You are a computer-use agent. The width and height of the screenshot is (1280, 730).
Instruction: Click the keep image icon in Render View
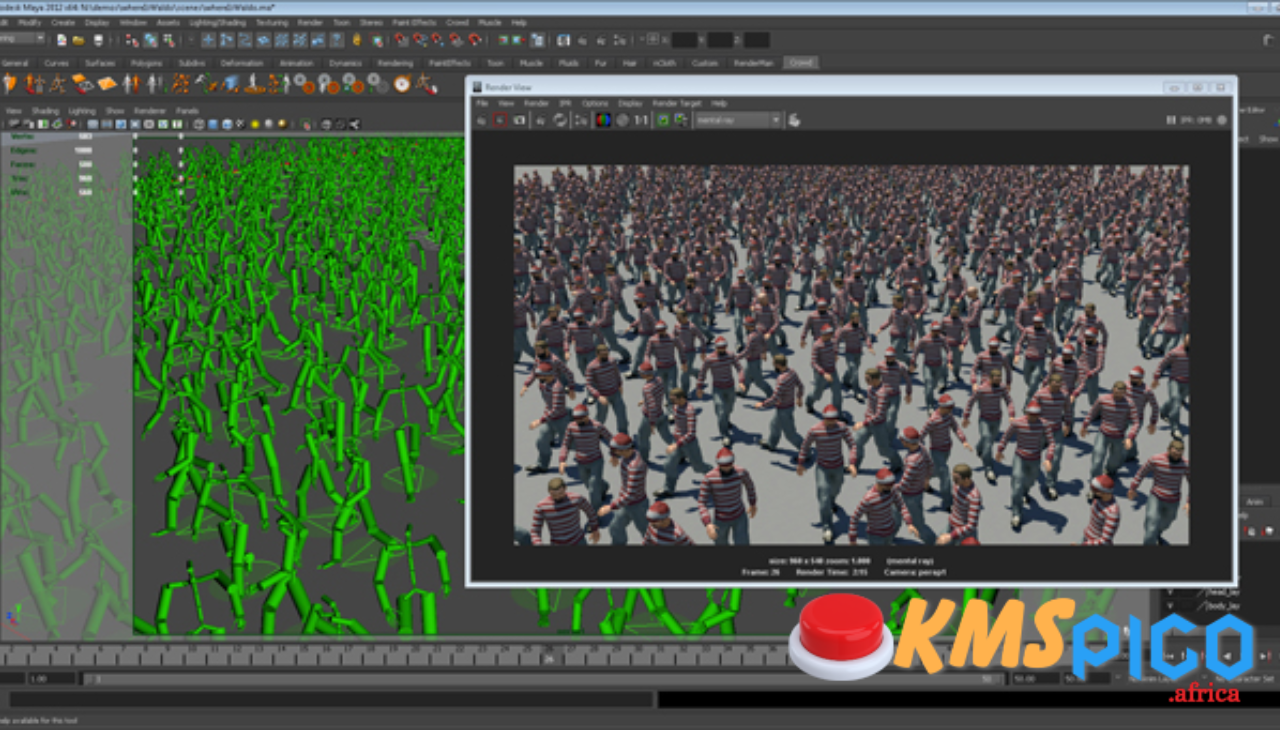tap(662, 120)
